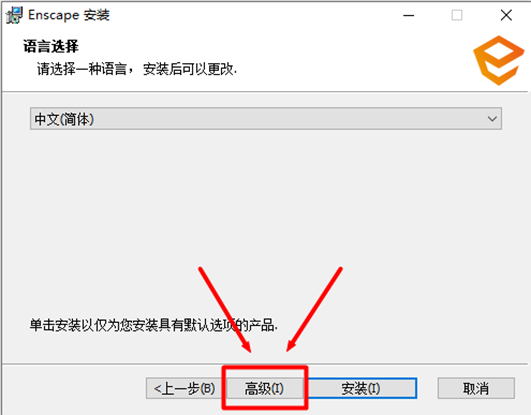Click the 语言选择 heading text
Screen dimensions: 531x415
(51, 46)
